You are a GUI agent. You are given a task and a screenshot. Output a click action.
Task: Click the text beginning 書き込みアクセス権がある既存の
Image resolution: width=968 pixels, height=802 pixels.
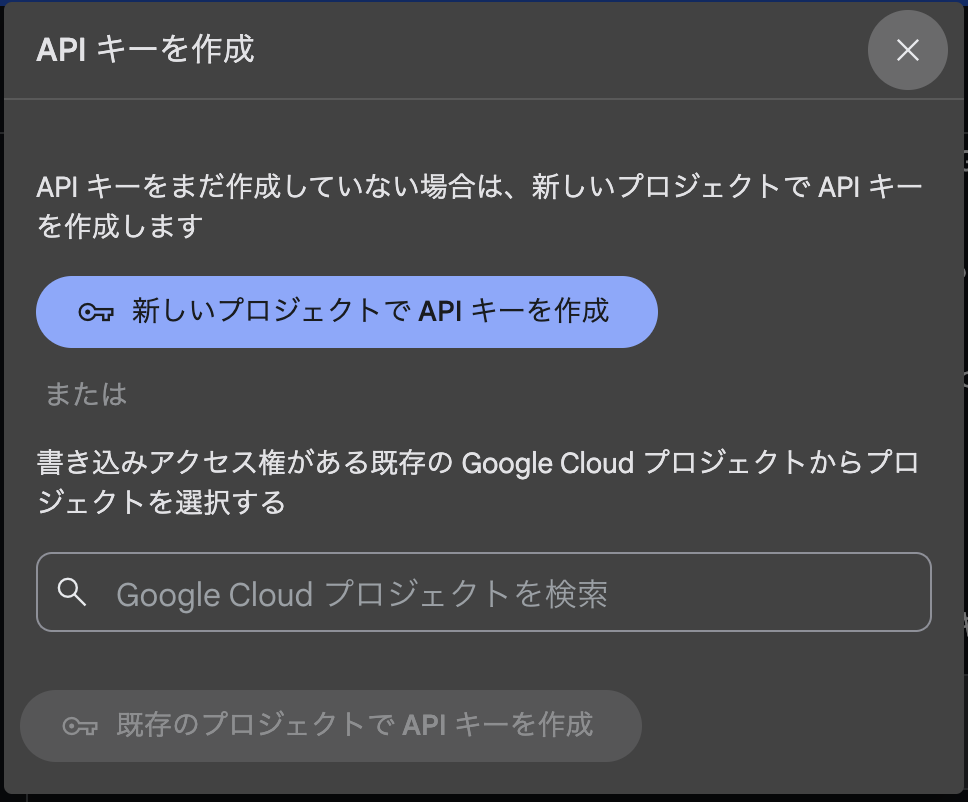pos(478,482)
